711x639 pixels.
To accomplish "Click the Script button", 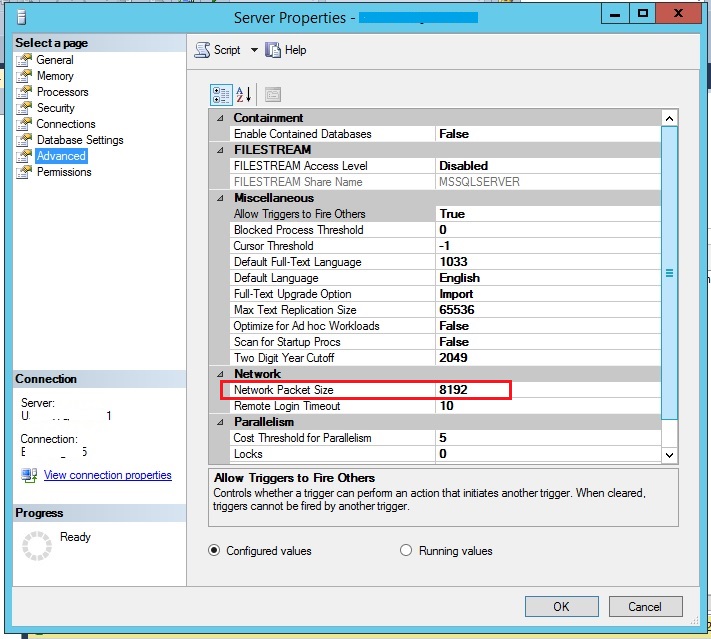I will (x=218, y=50).
